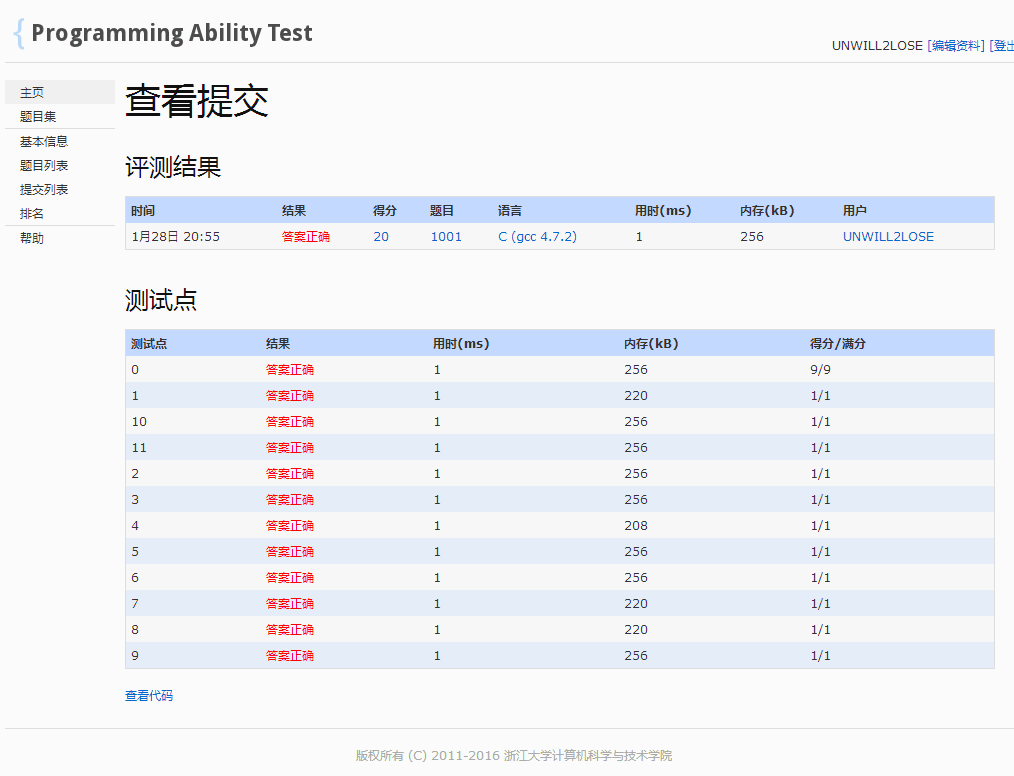Click memory 220 in test point 8 row
This screenshot has height=776, width=1014.
pos(636,629)
